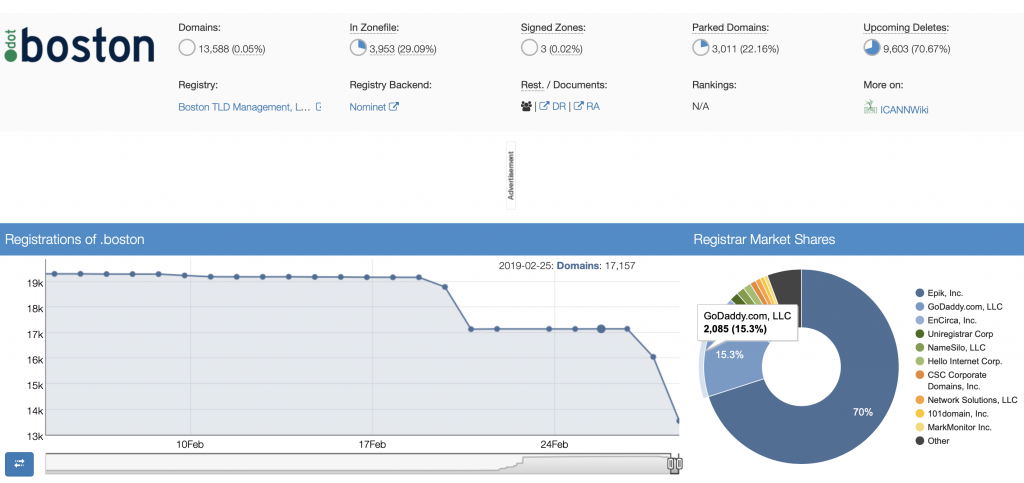The height and width of the screenshot is (483, 1024).
Task: Click the 13,588 (0.05%) domains value
Action: [232, 49]
